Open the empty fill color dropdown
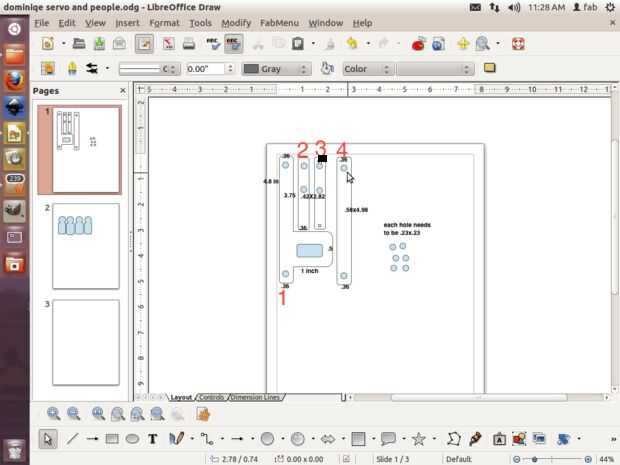Viewport: 620px width, 465px height. (435, 69)
